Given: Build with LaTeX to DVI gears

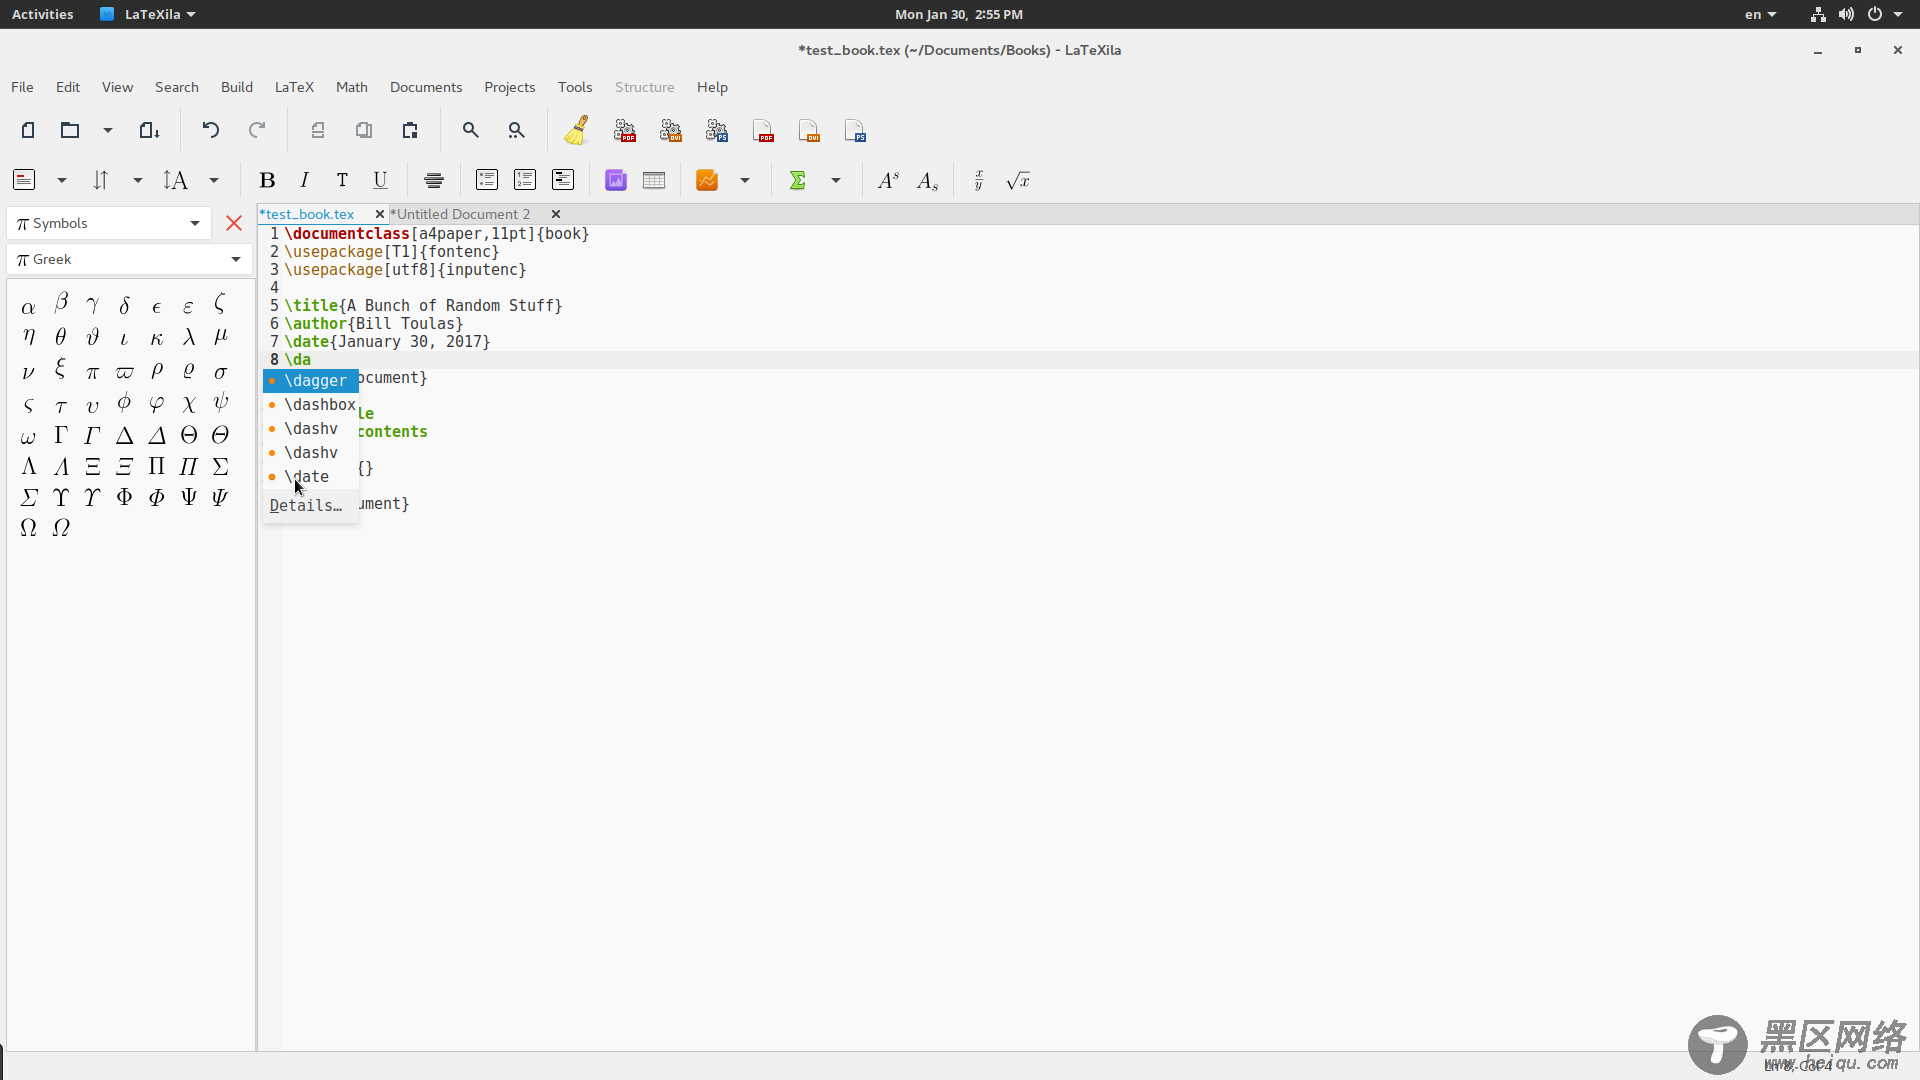Looking at the screenshot, I should (671, 130).
